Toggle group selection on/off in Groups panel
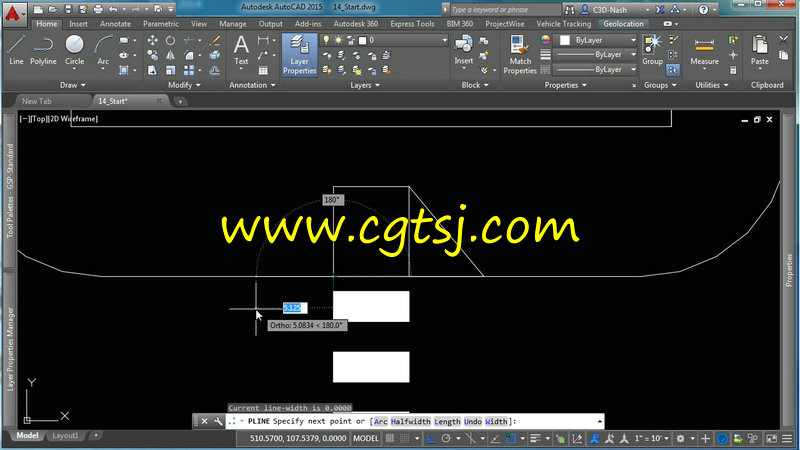The width and height of the screenshot is (800, 450). point(672,70)
